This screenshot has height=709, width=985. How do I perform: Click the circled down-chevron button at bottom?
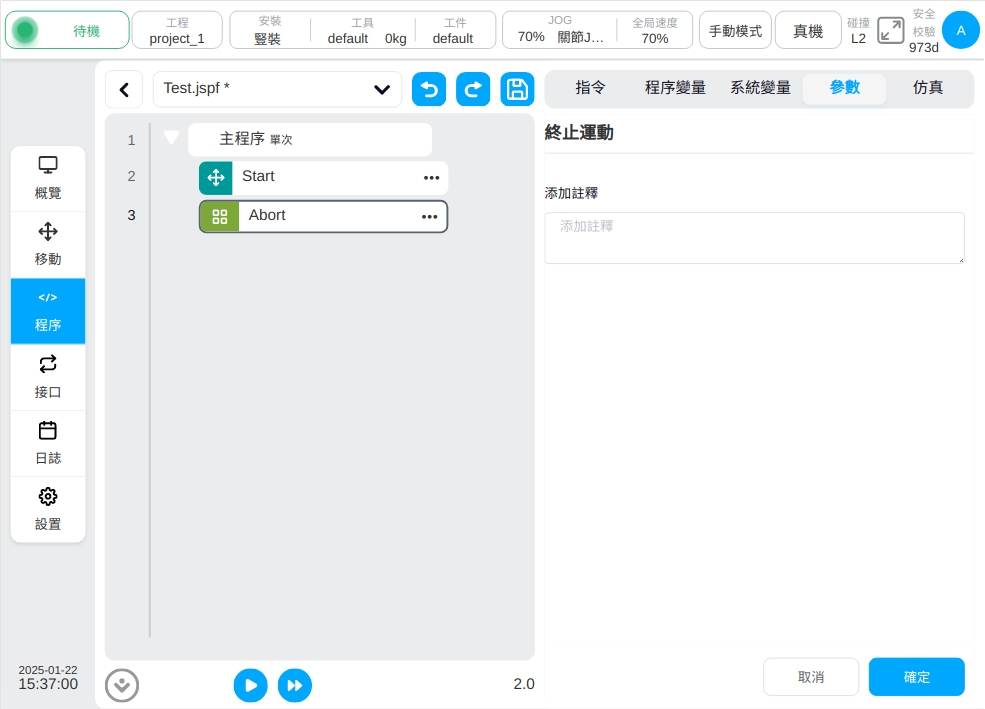[x=122, y=685]
